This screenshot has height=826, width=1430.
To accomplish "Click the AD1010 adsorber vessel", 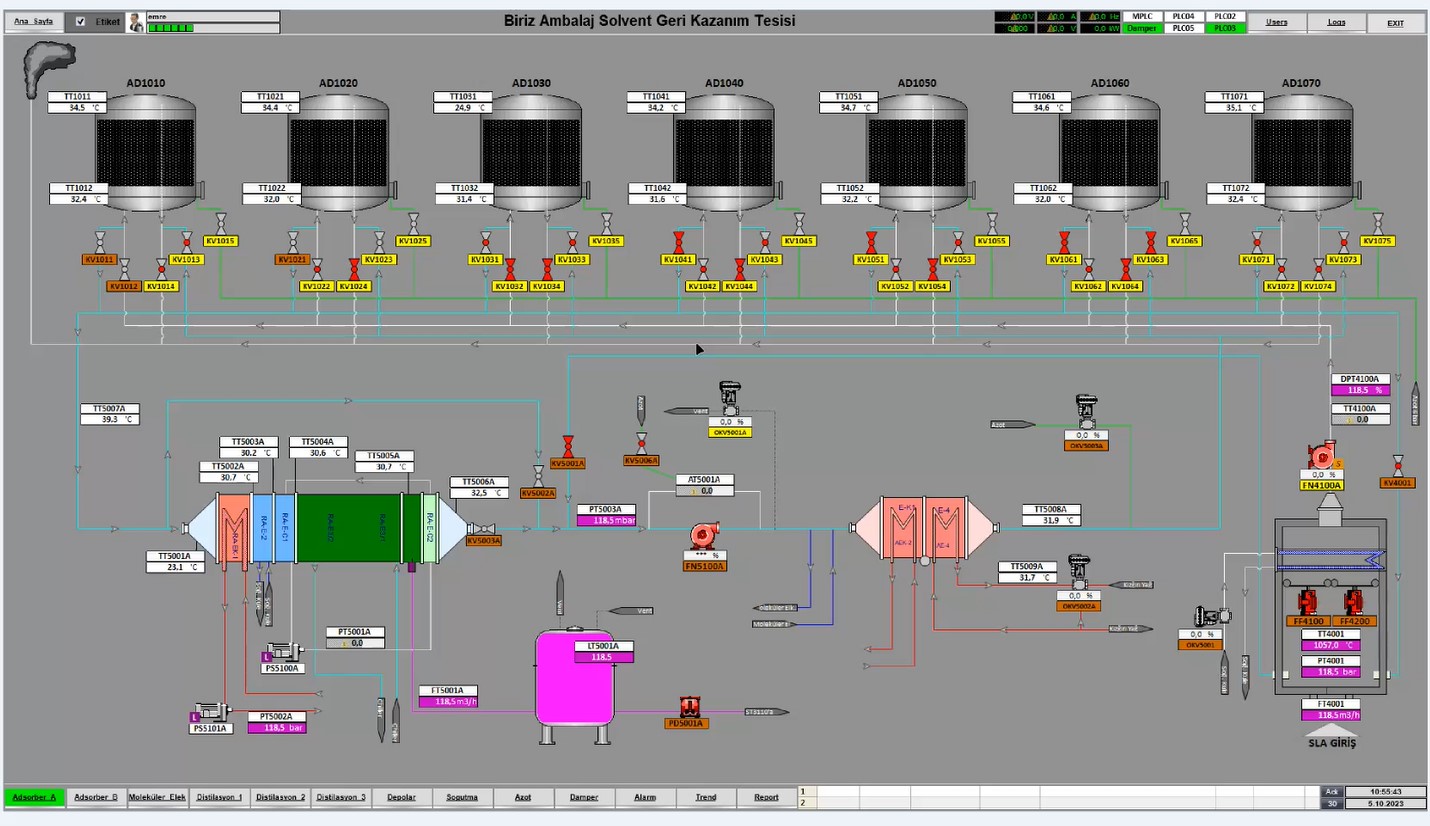I will (x=147, y=153).
